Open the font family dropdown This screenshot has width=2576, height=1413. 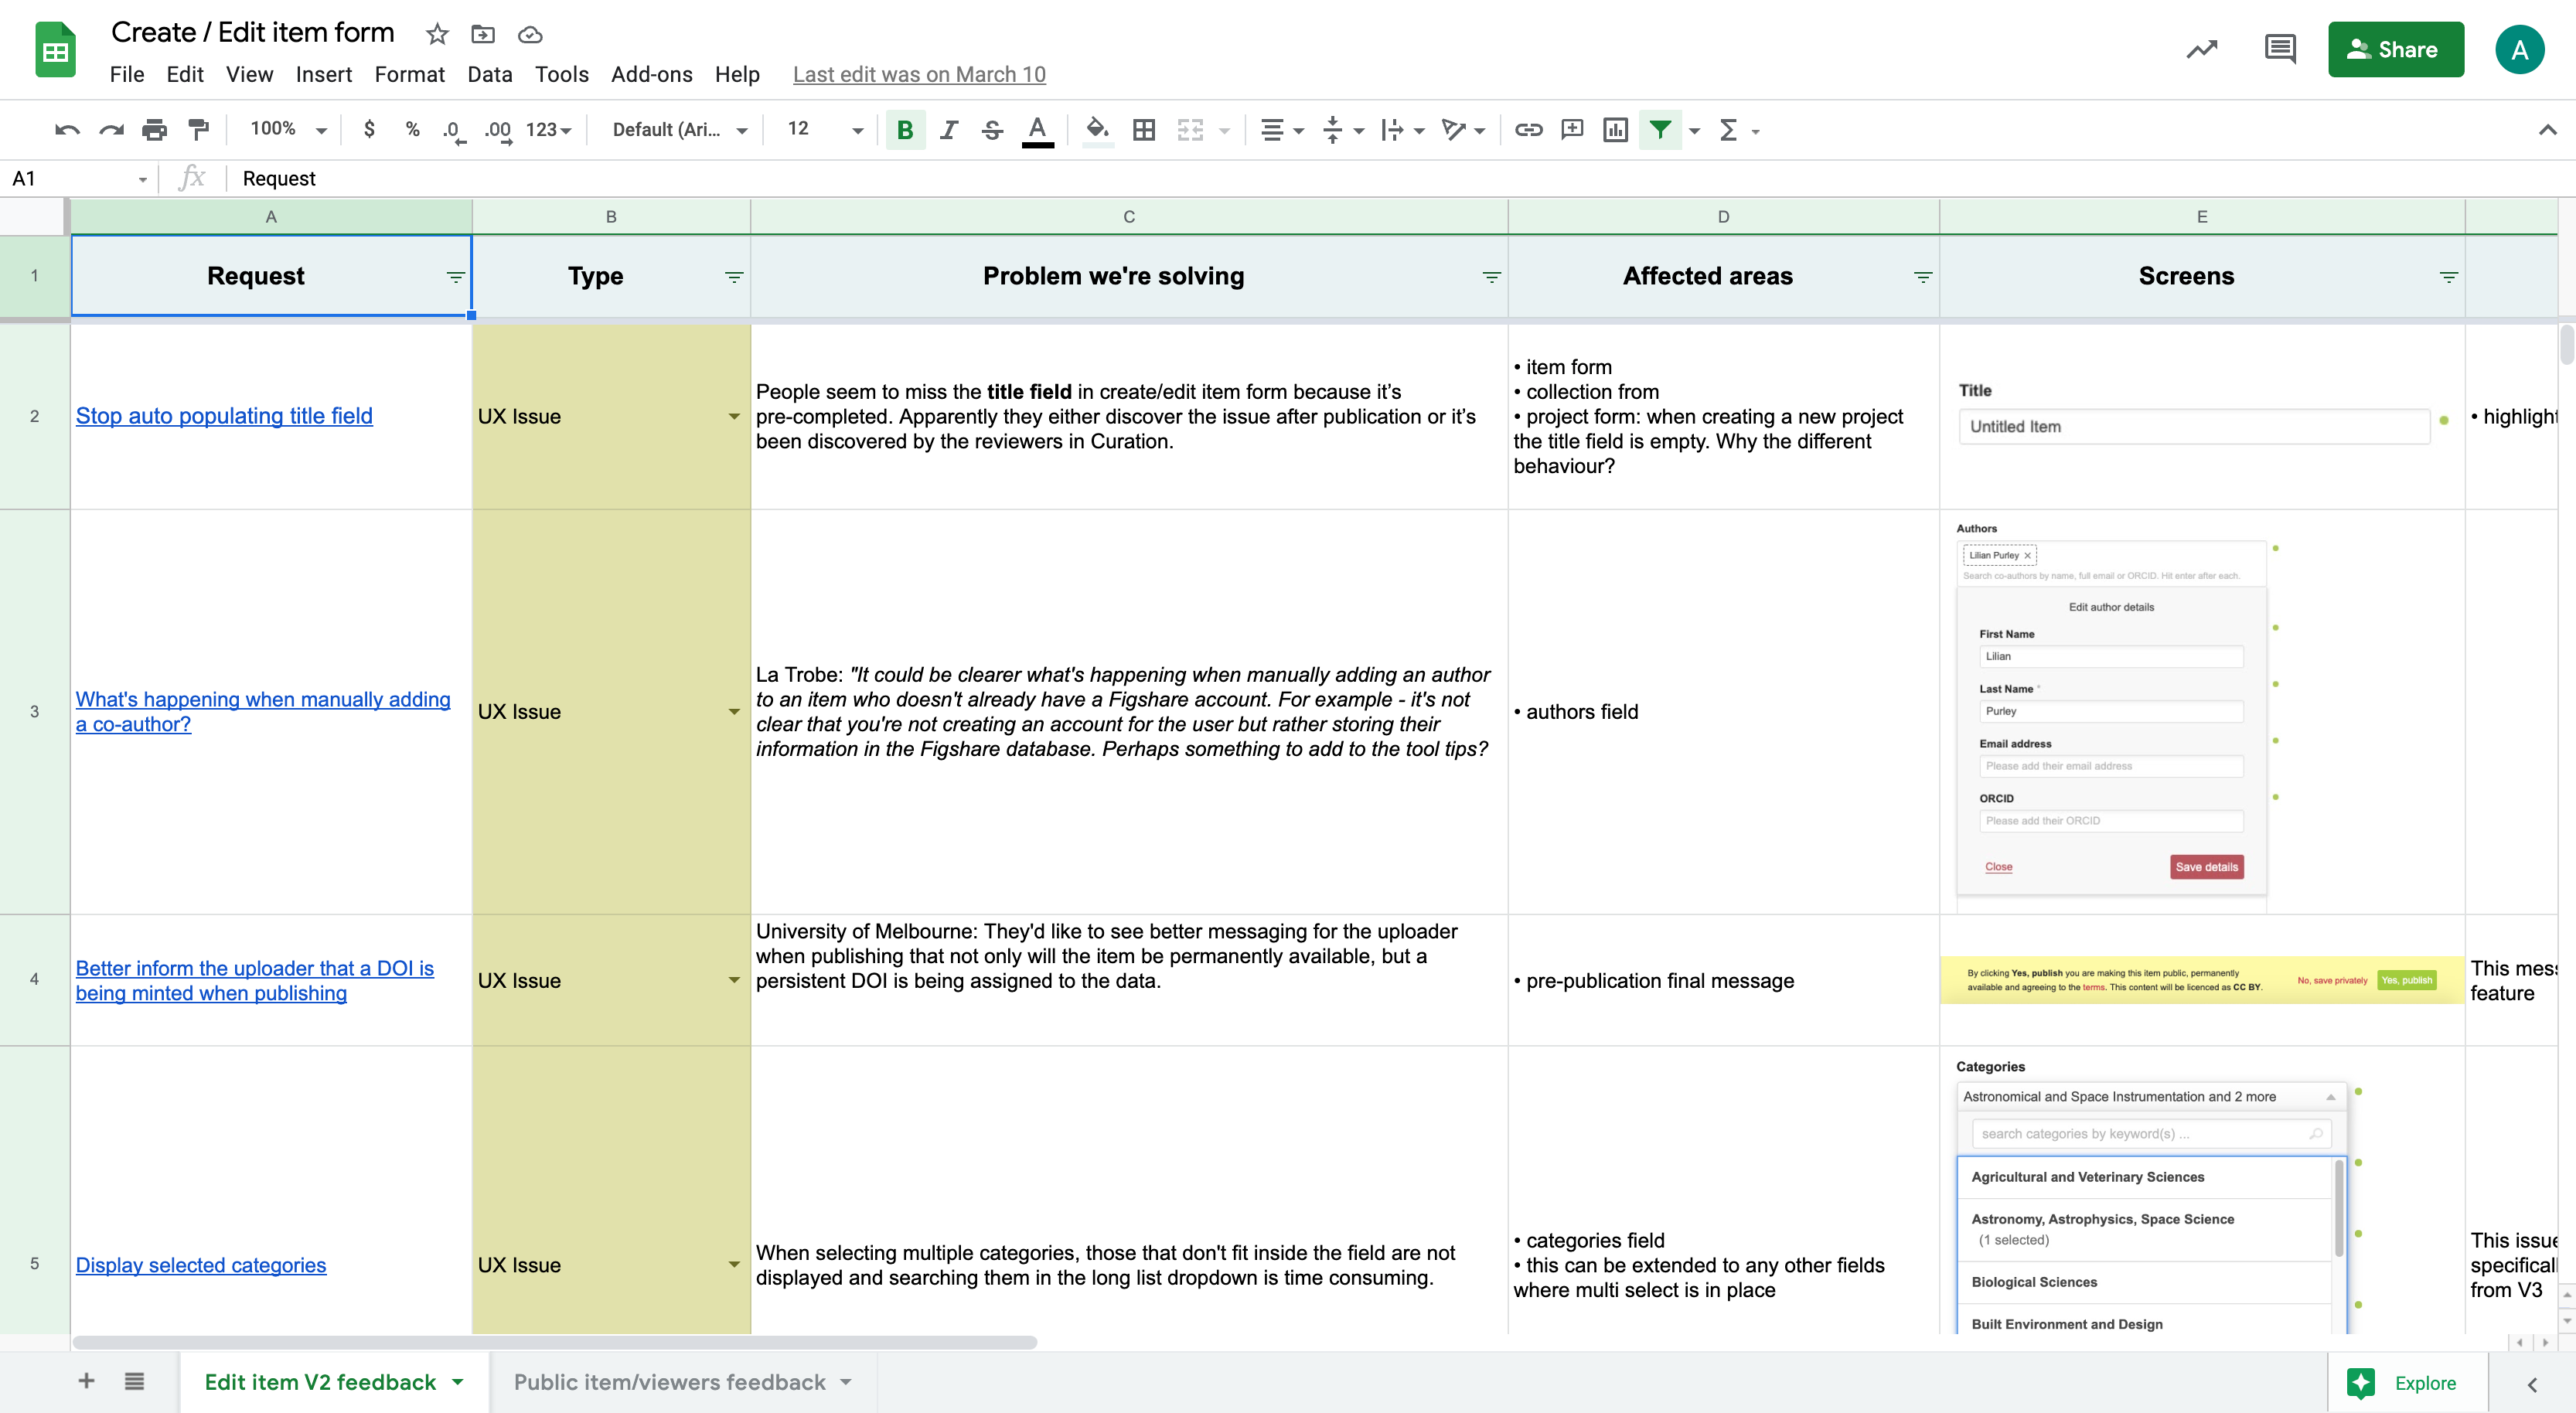click(679, 130)
